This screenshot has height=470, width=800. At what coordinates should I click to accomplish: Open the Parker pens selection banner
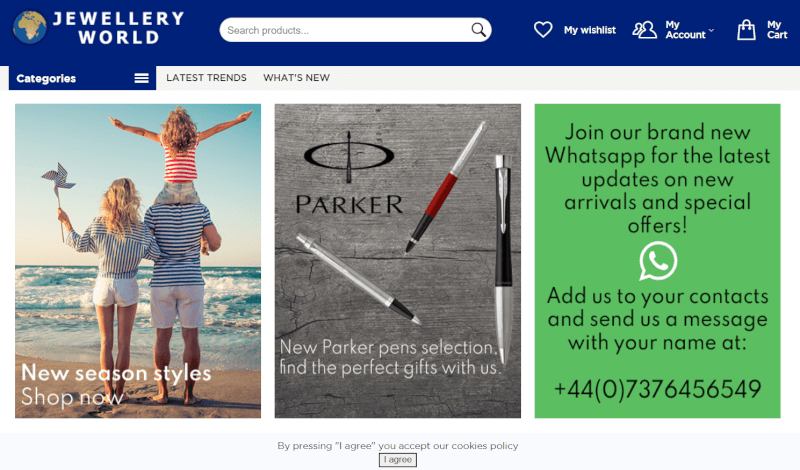[398, 261]
